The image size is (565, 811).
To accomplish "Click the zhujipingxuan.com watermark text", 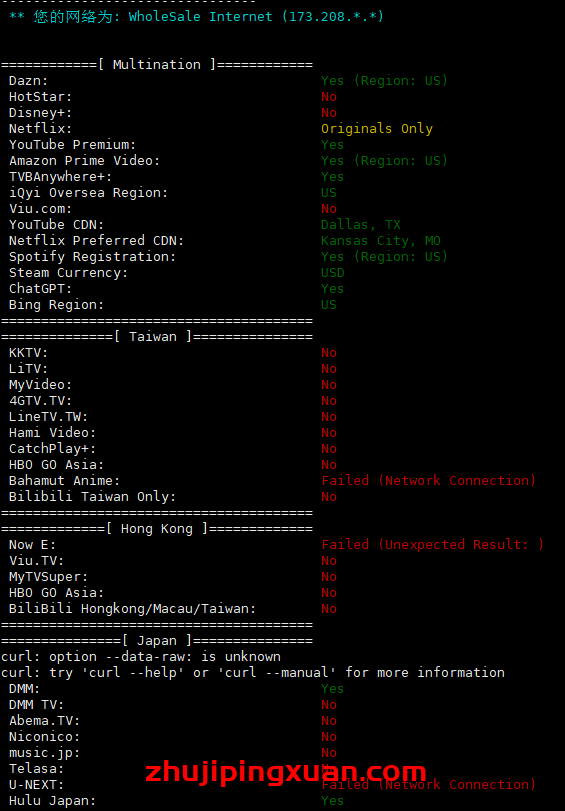I will click(286, 773).
